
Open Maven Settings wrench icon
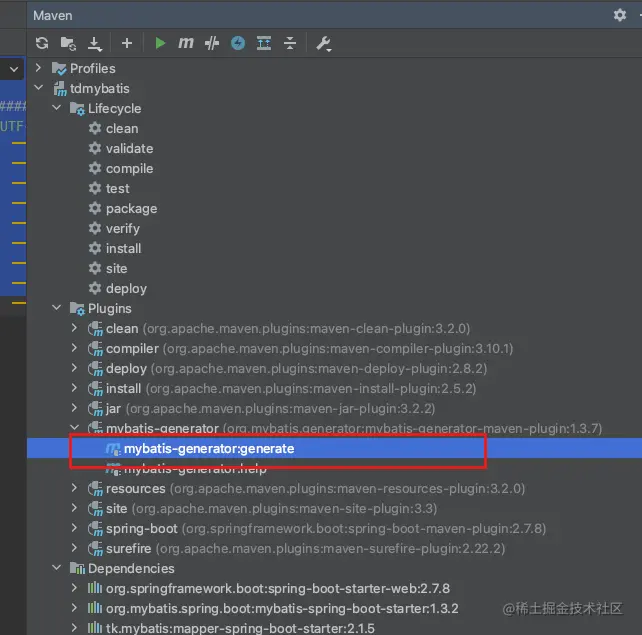click(324, 43)
